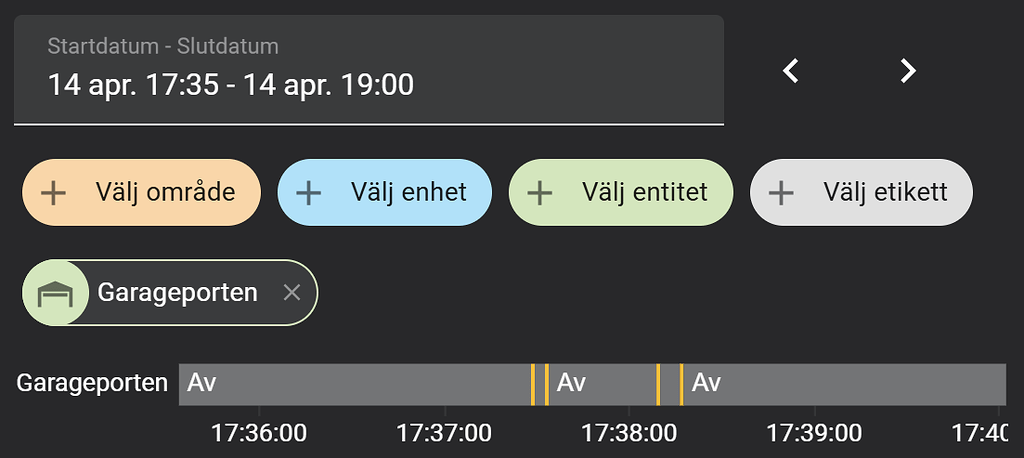Viewport: 1024px width, 458px height.
Task: Click plus icon on Välj enhet
Action: (x=309, y=192)
